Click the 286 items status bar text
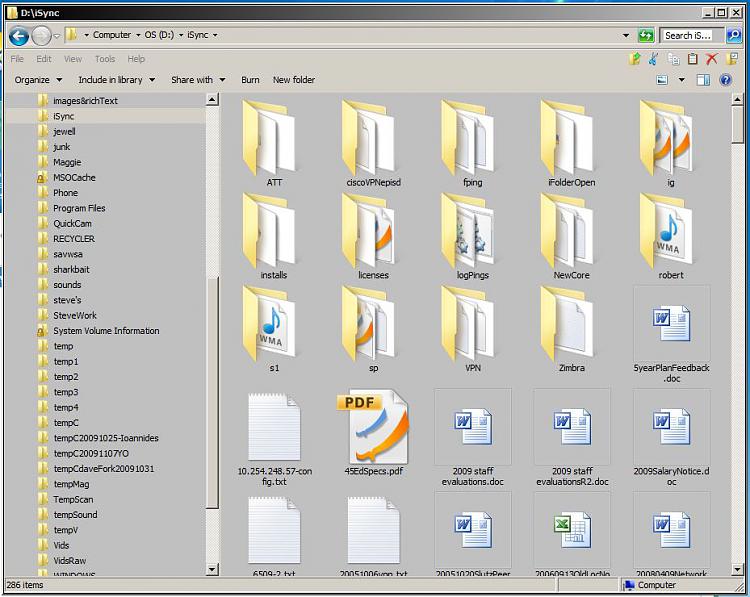This screenshot has width=750, height=597. [25, 585]
